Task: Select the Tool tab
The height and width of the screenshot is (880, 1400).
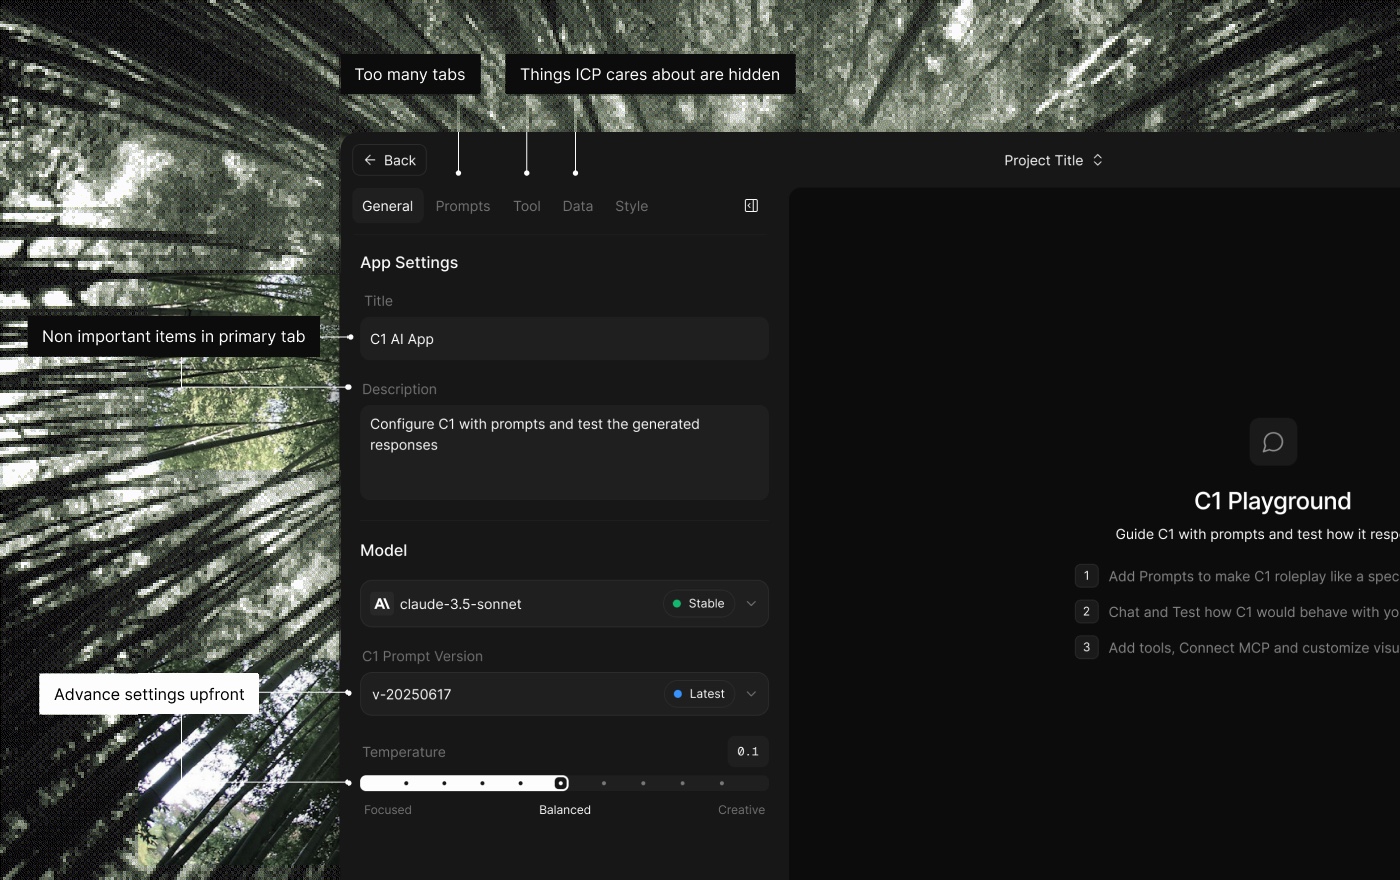Action: pos(527,206)
